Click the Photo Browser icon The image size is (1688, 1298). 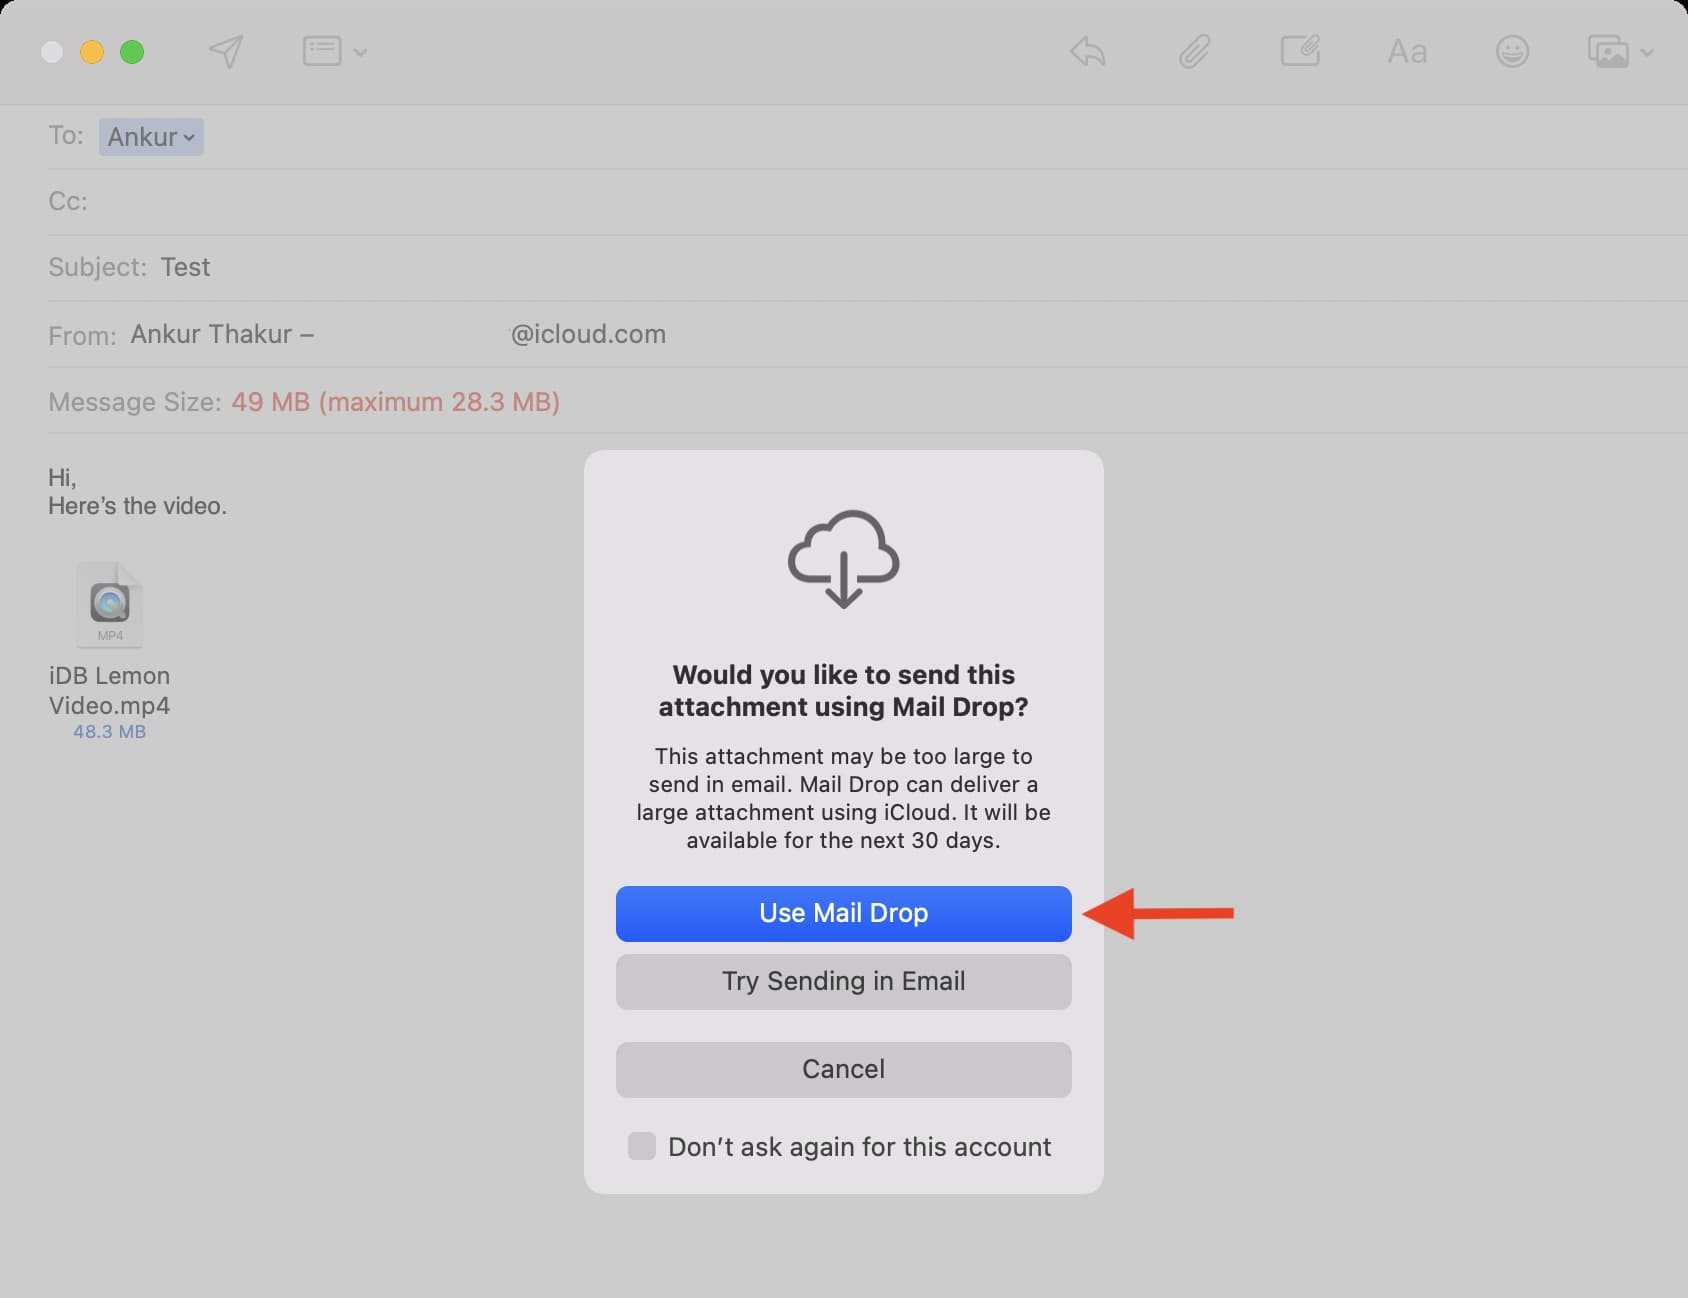tap(1608, 51)
